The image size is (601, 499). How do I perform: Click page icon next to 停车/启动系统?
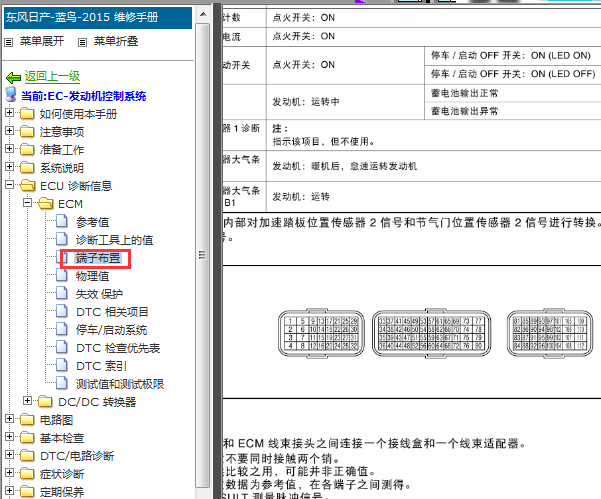pyautogui.click(x=62, y=329)
